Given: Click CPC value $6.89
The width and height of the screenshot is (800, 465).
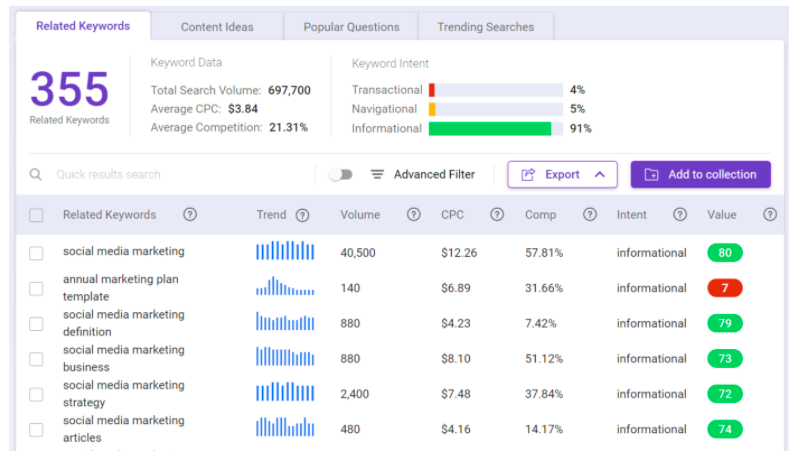Looking at the screenshot, I should point(456,288).
